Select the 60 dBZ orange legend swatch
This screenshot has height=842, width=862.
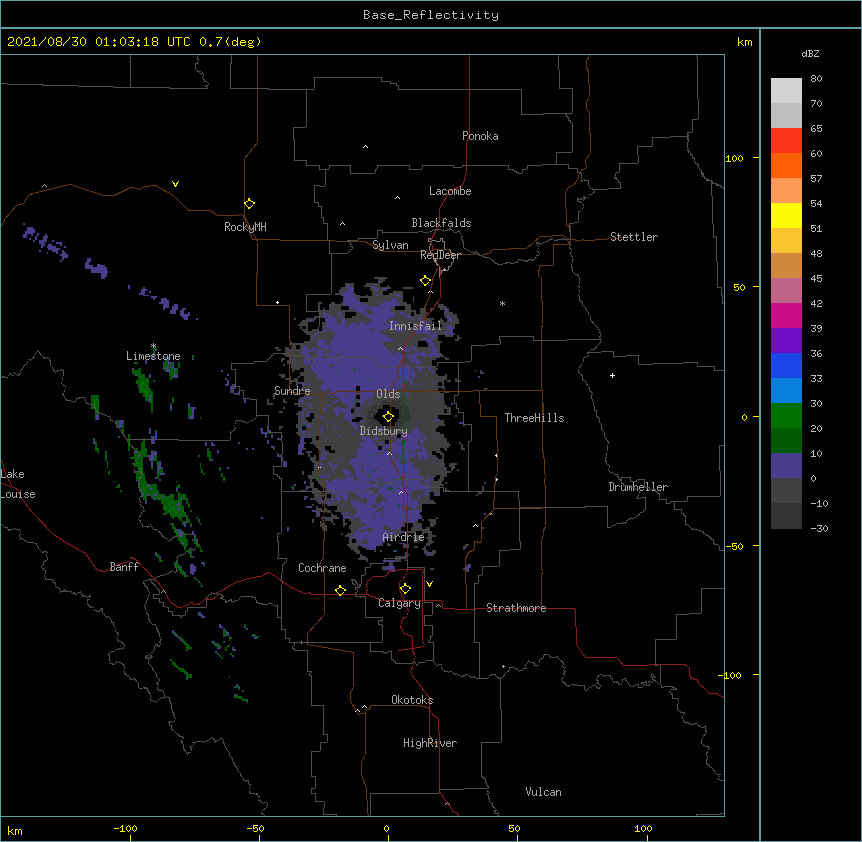pyautogui.click(x=786, y=165)
